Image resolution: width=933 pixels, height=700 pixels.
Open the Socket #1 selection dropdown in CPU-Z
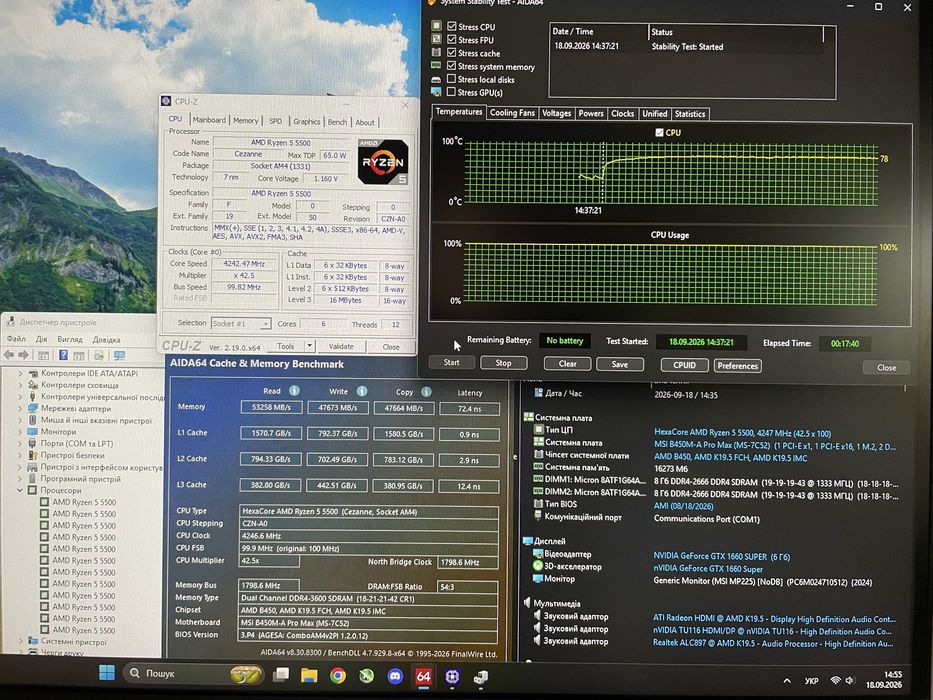265,323
